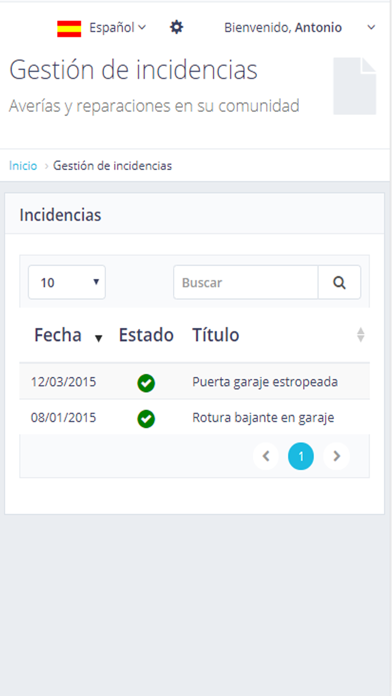Viewport: 392px width, 696px height.
Task: Open the rows-per-page dropdown showing 10
Action: (x=67, y=282)
